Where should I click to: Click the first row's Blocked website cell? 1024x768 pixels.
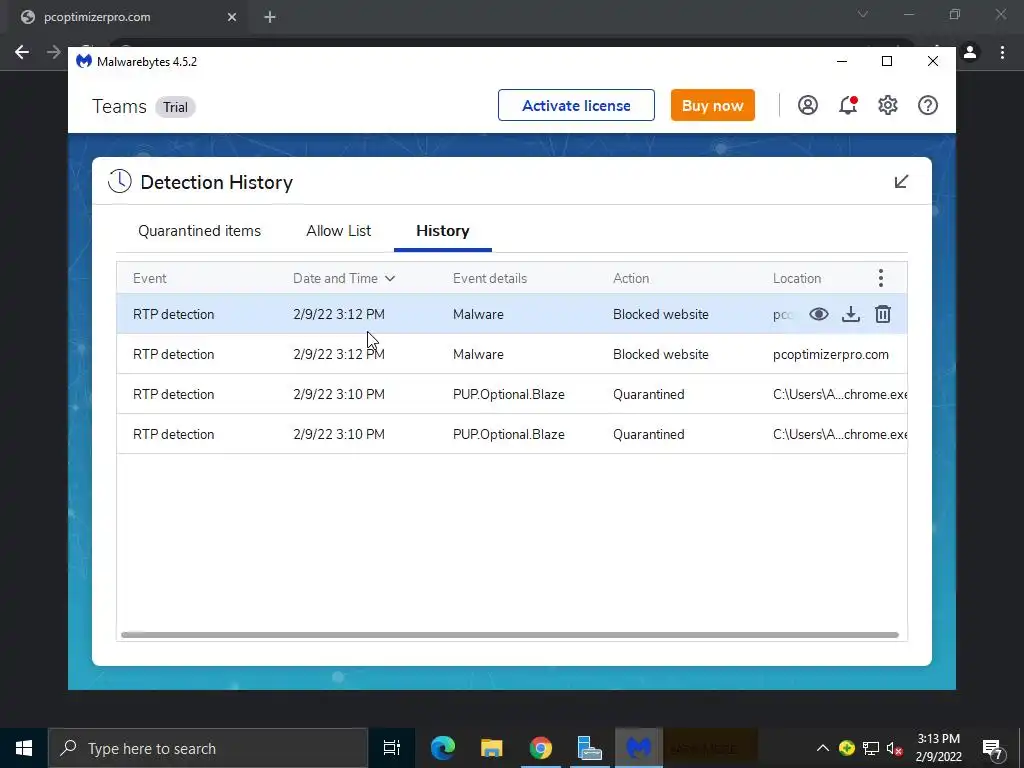660,314
